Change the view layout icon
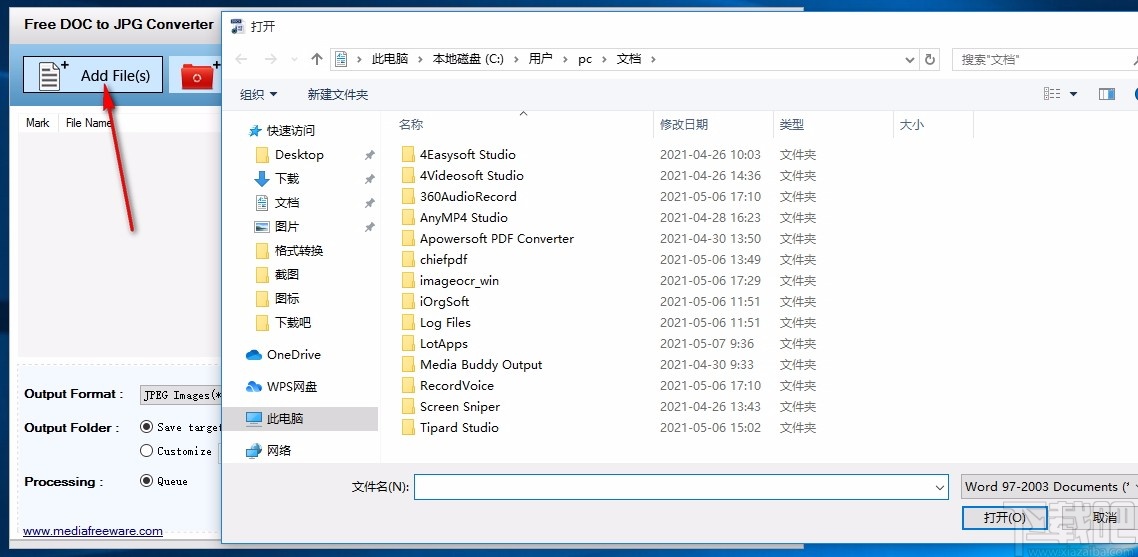1138x557 pixels. pyautogui.click(x=1052, y=94)
